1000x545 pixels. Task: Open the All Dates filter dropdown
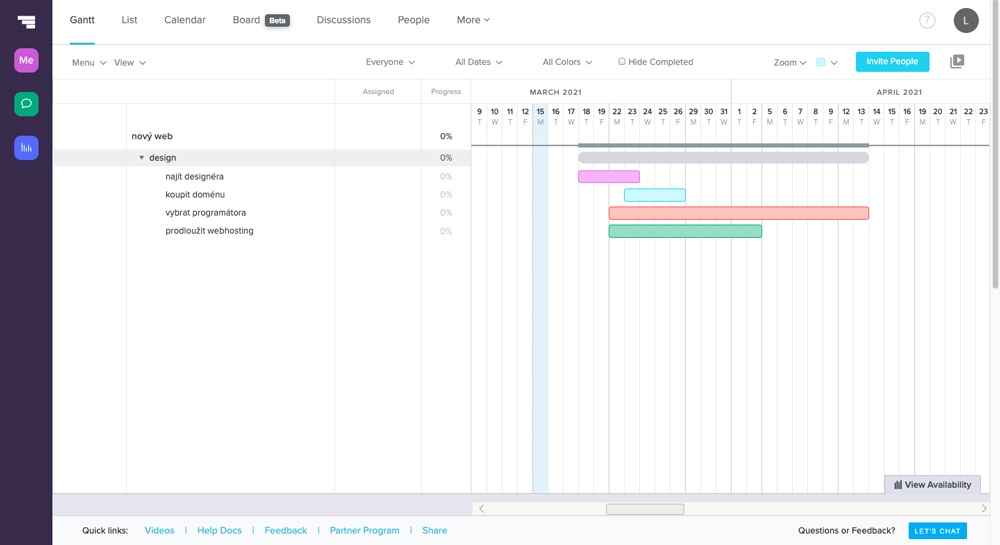(x=478, y=62)
